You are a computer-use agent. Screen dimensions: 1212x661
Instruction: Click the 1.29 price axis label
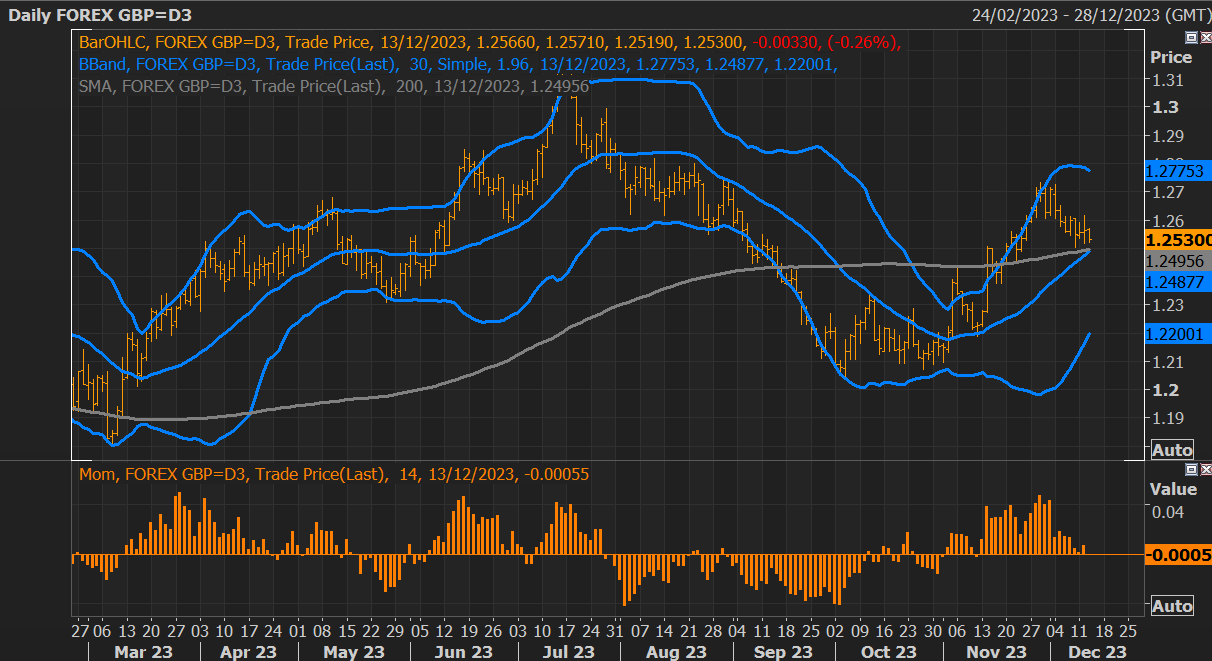1168,136
